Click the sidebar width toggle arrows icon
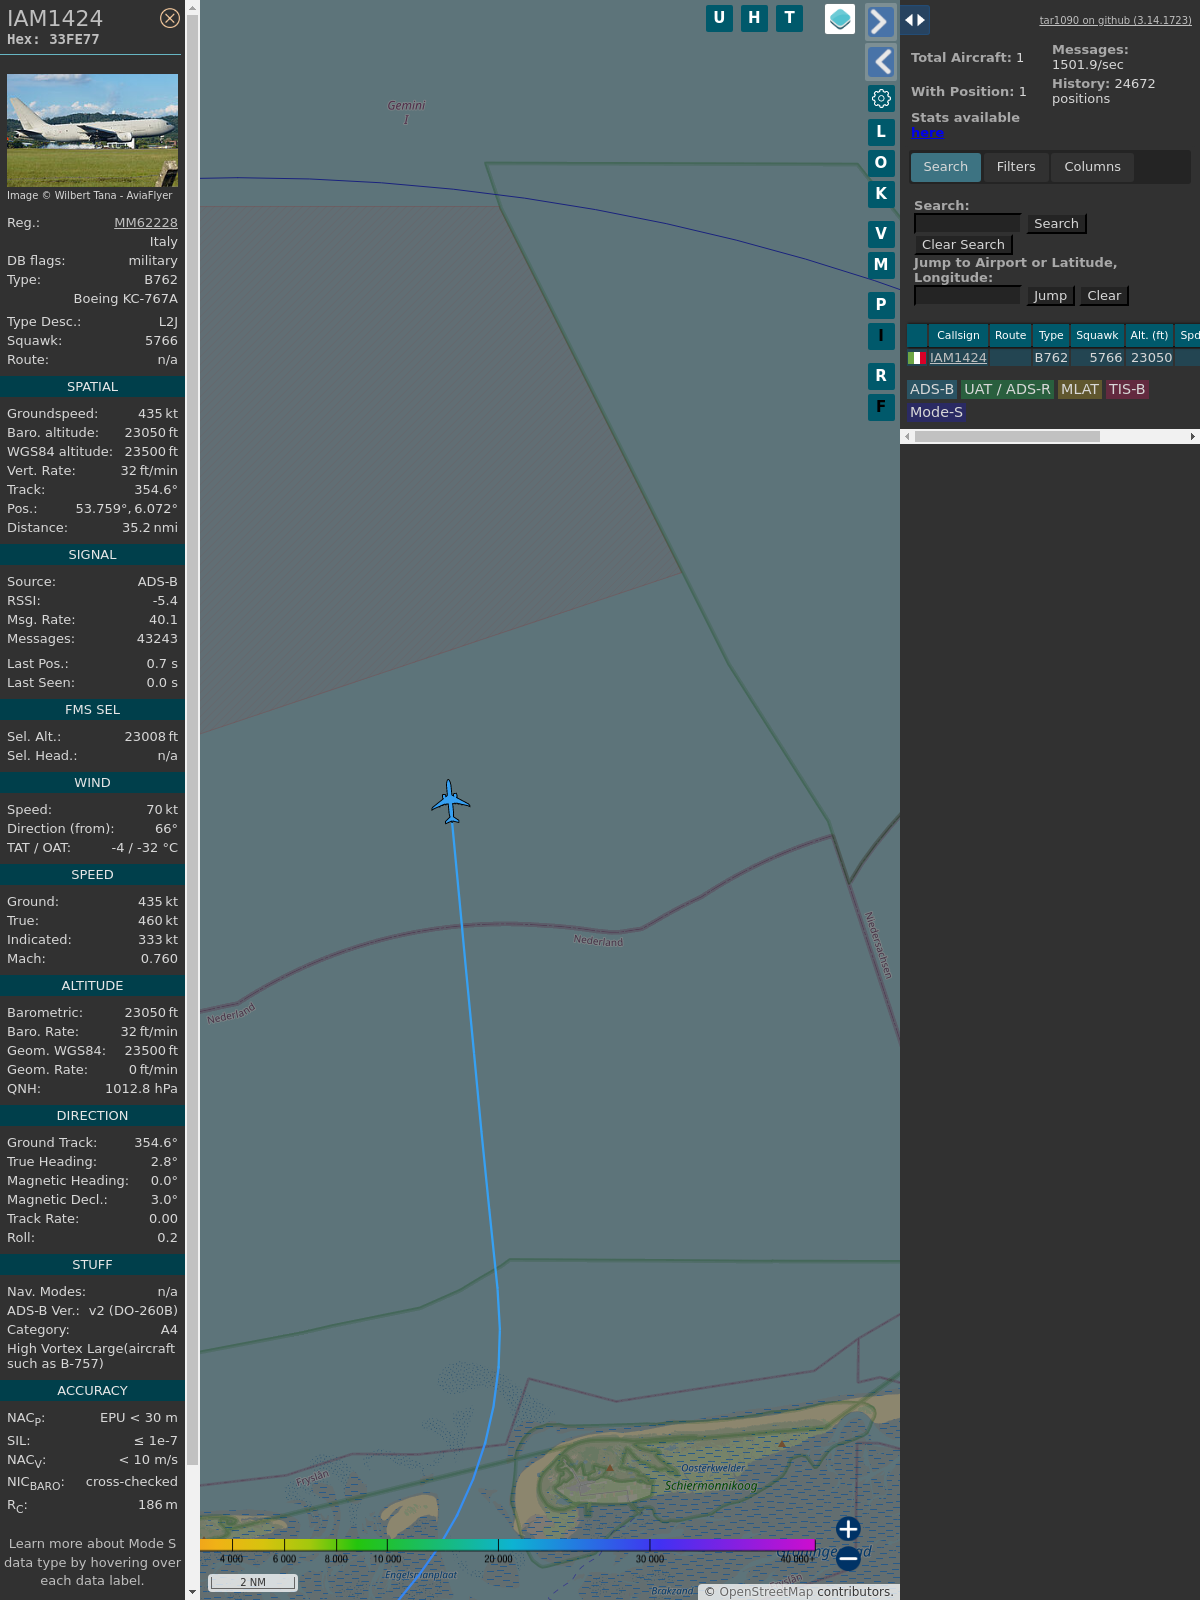 pos(915,20)
